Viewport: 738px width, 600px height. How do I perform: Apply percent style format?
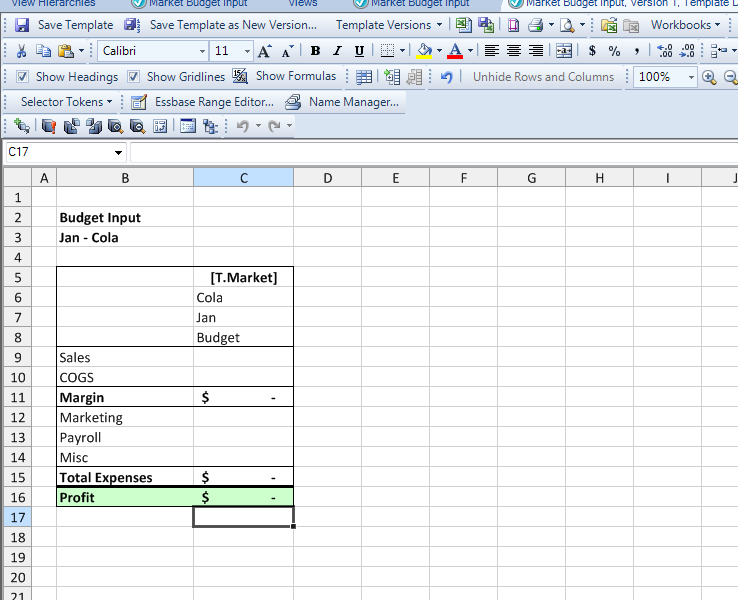pos(614,51)
